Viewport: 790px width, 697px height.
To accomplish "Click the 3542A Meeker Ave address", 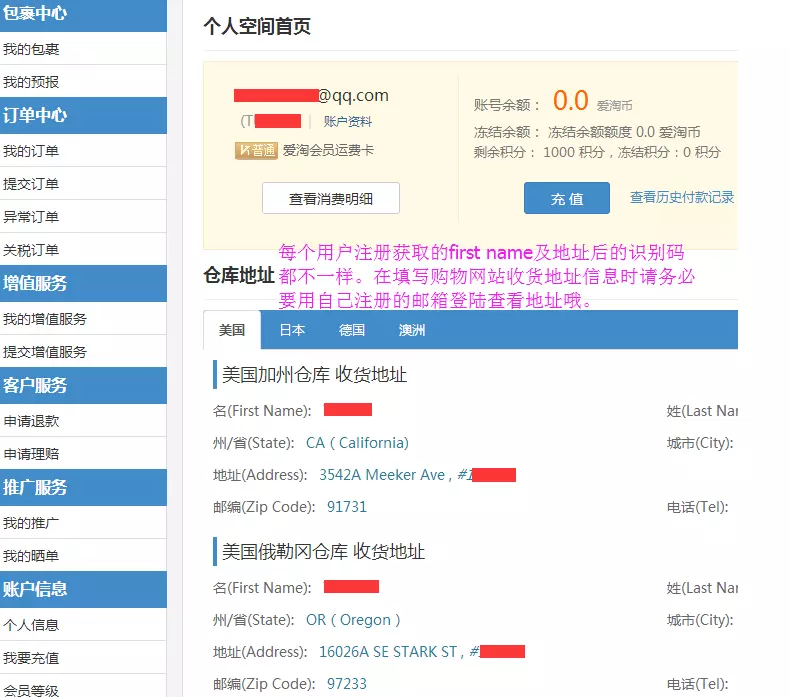I will pyautogui.click(x=382, y=475).
